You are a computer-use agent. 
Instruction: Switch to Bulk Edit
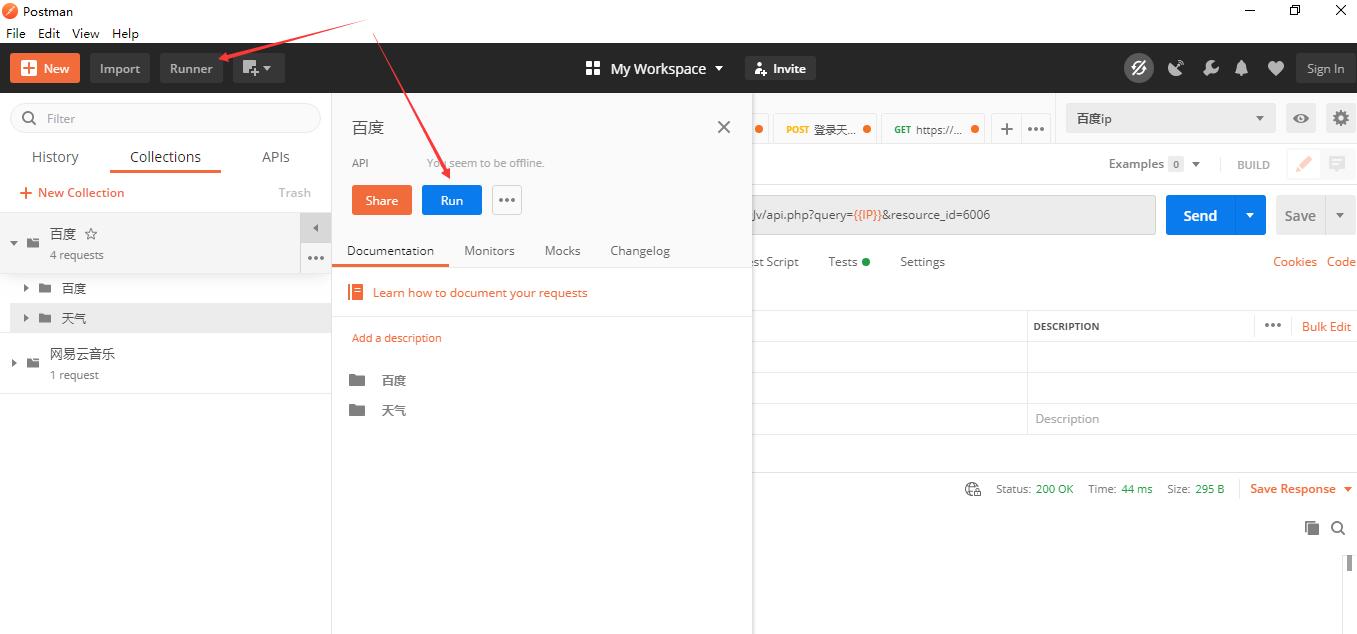[x=1326, y=326]
